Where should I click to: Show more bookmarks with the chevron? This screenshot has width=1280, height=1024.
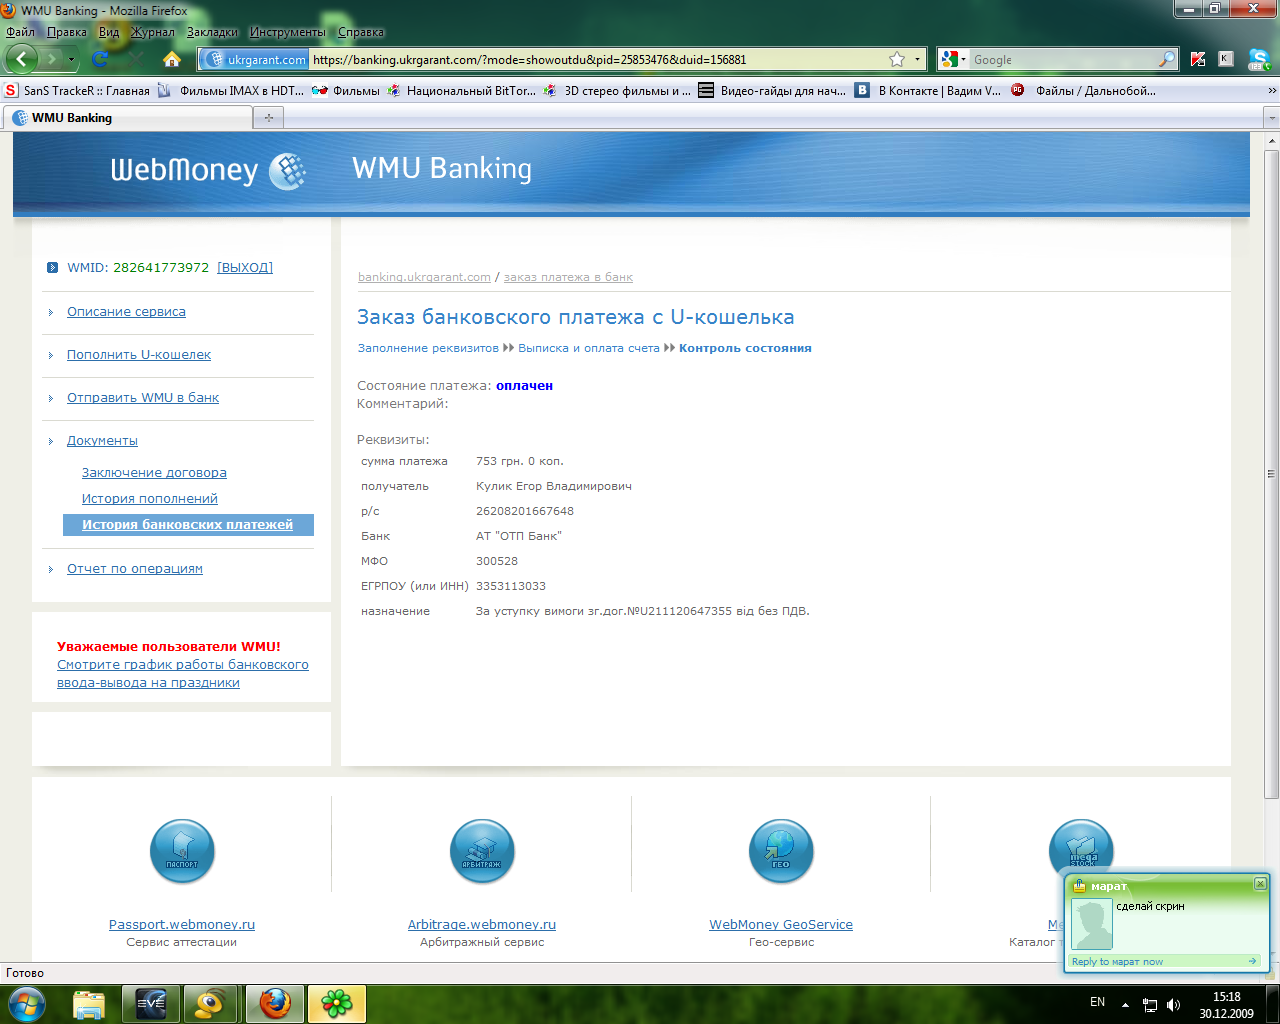click(1272, 90)
